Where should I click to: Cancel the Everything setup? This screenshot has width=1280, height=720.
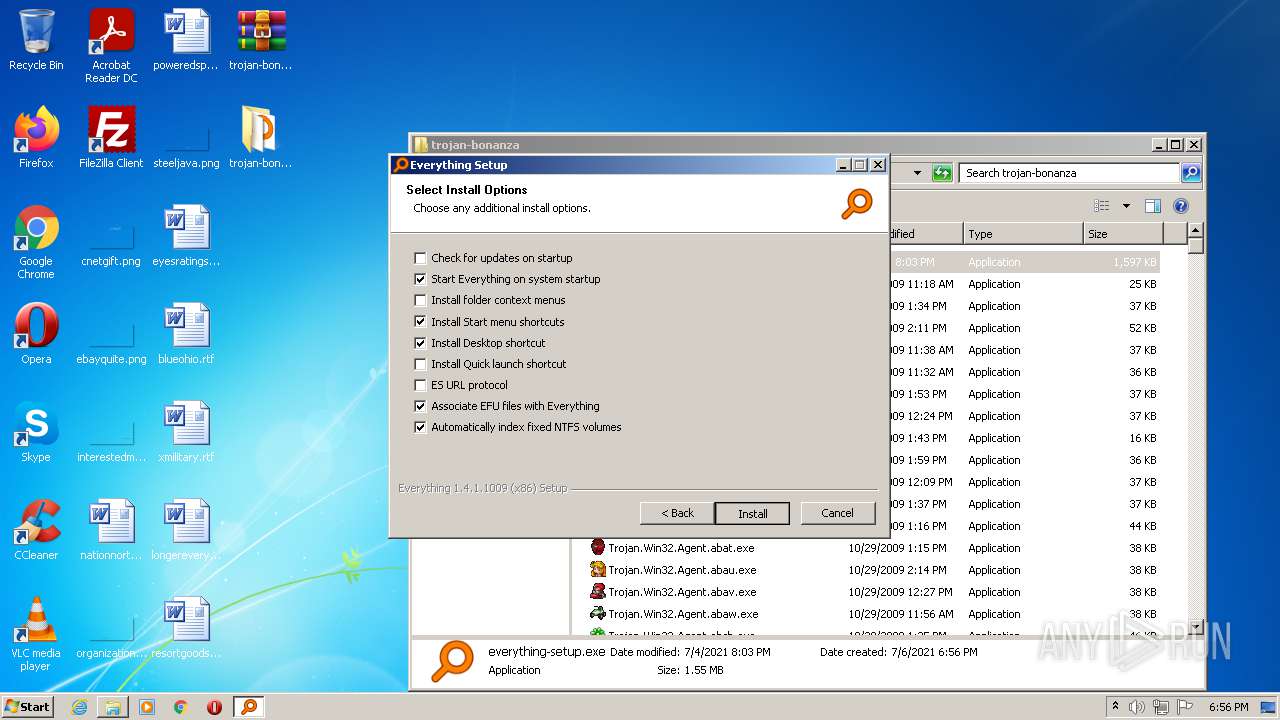(x=838, y=513)
